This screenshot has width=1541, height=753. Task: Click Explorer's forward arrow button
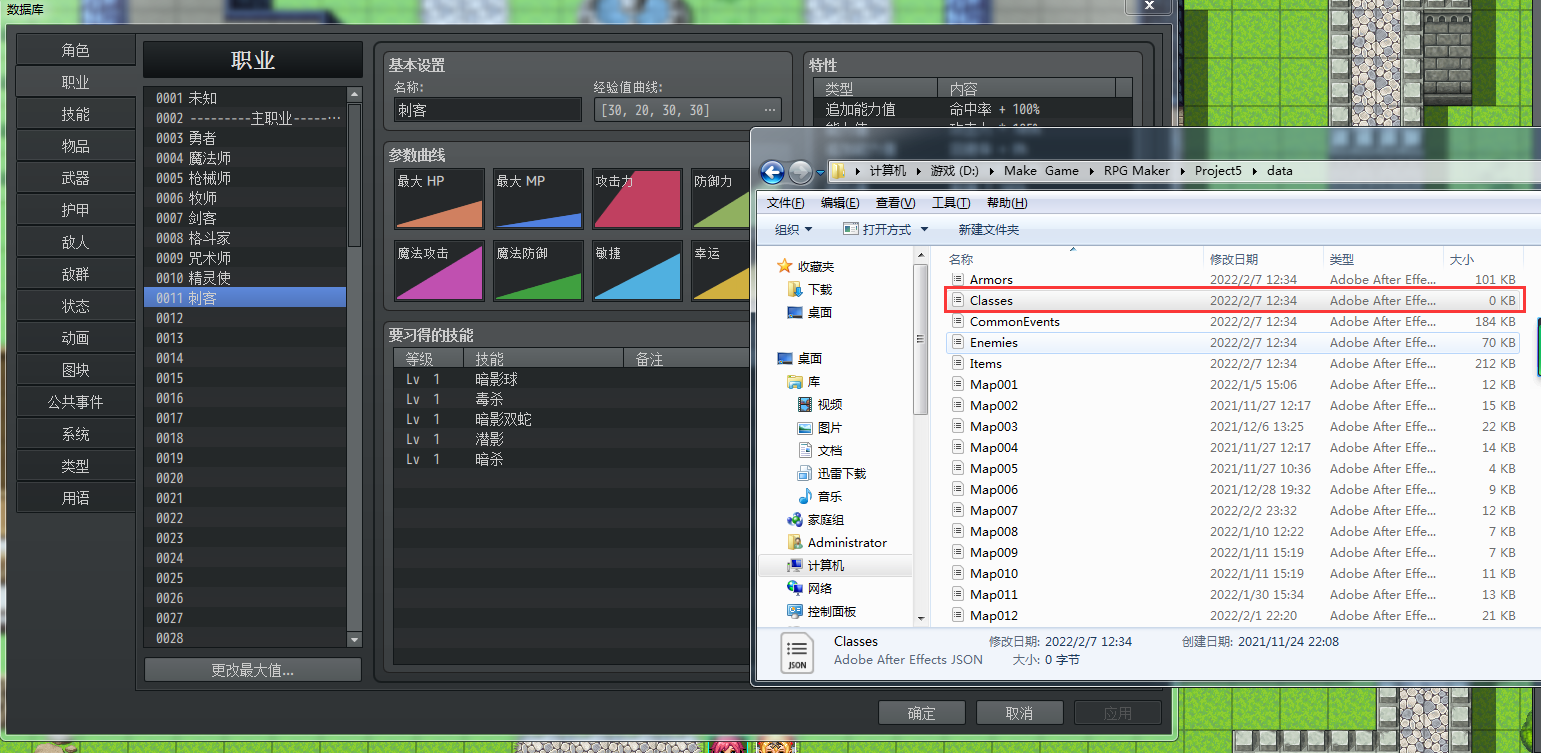(x=800, y=172)
